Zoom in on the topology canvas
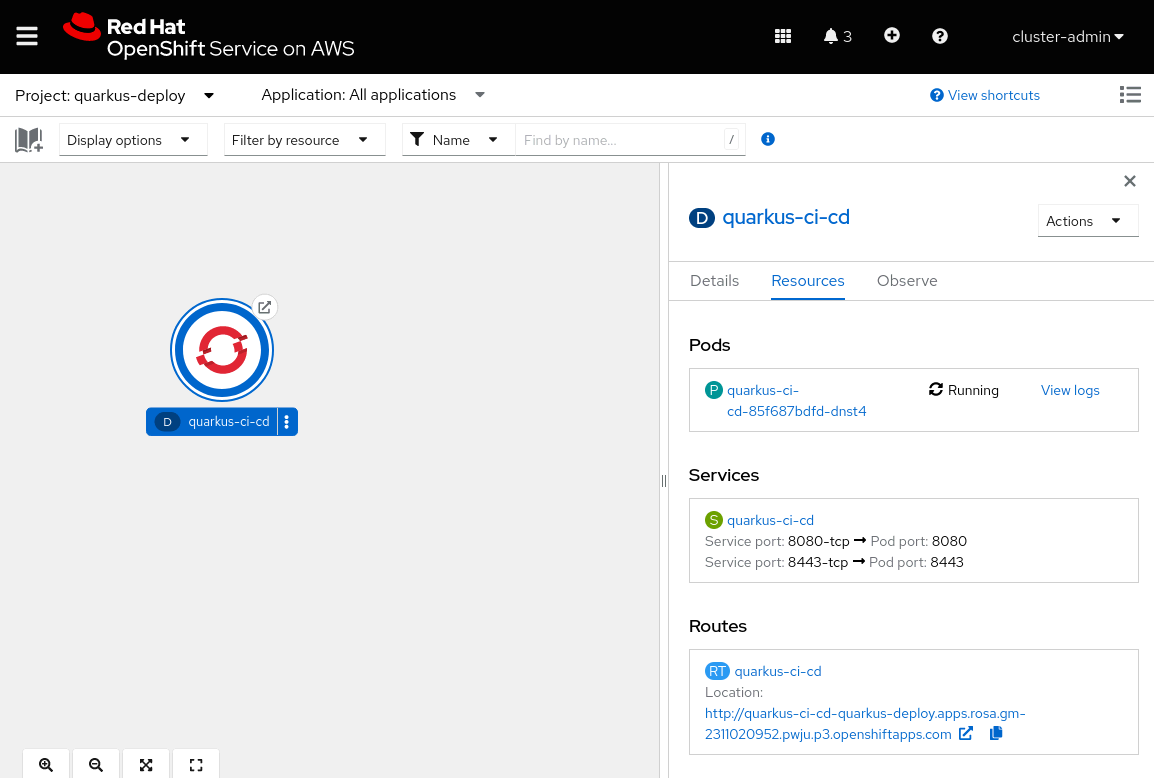The image size is (1154, 778). click(x=46, y=765)
